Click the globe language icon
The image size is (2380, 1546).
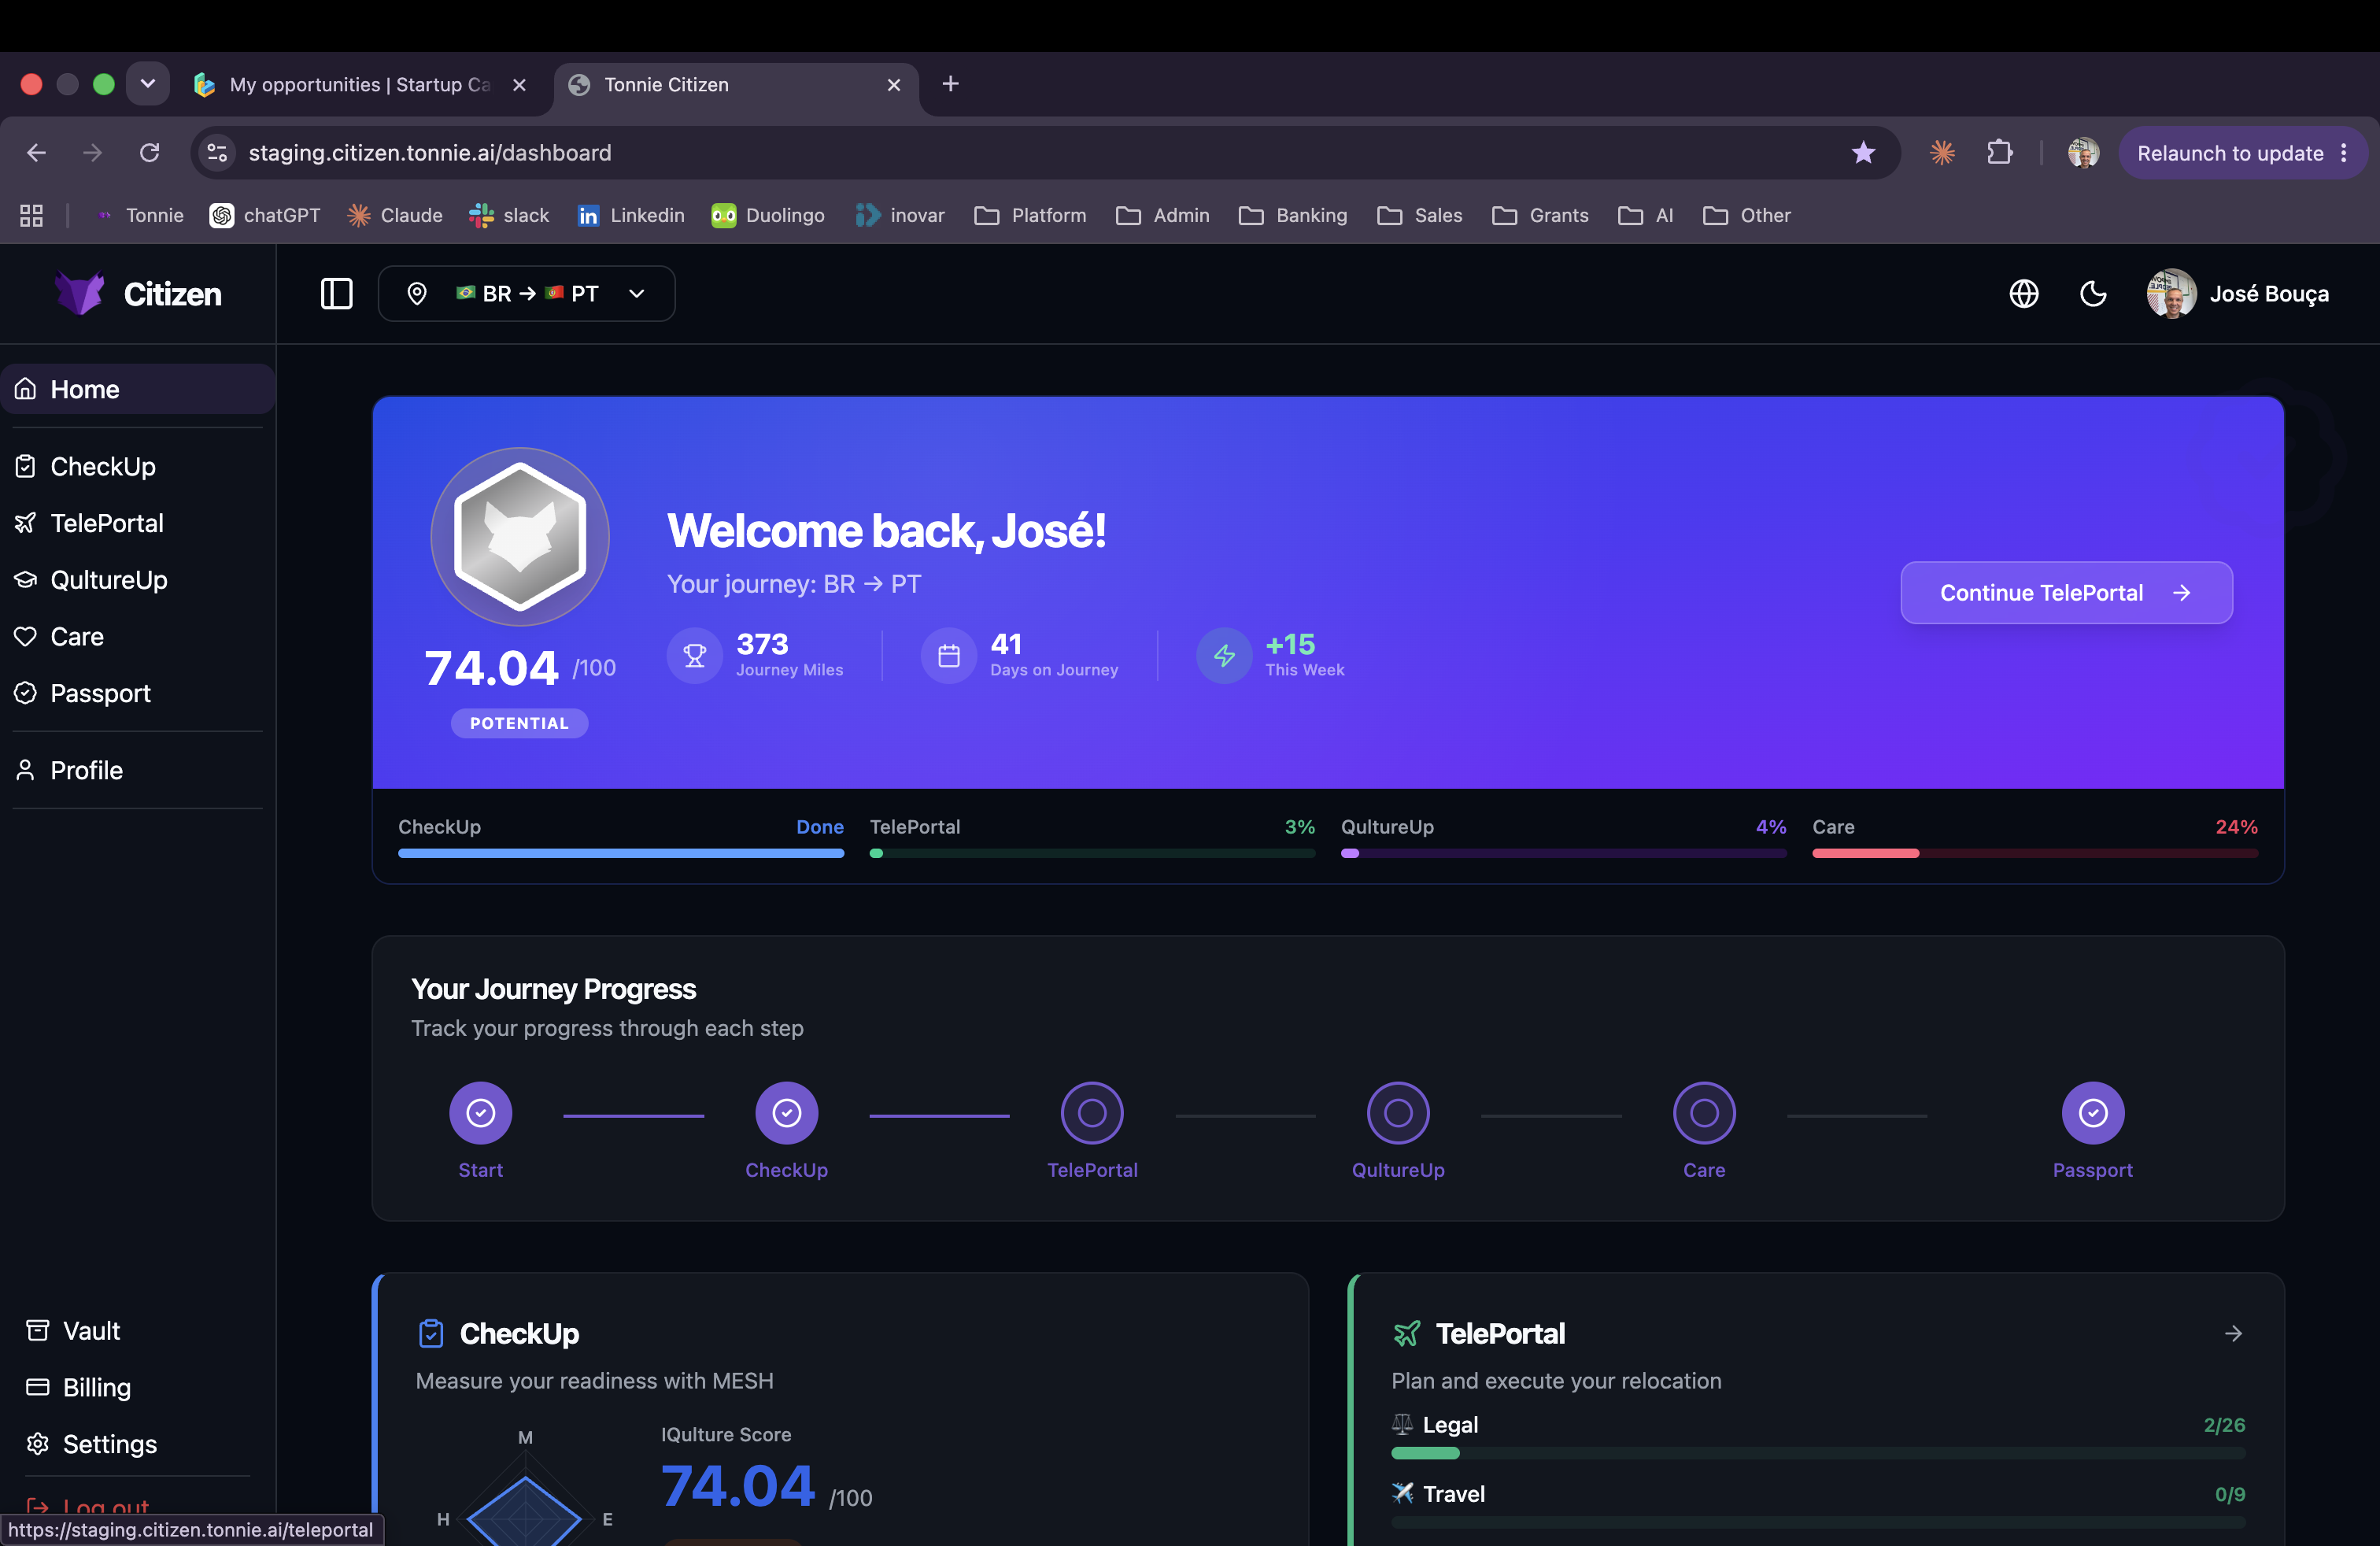(x=2024, y=294)
